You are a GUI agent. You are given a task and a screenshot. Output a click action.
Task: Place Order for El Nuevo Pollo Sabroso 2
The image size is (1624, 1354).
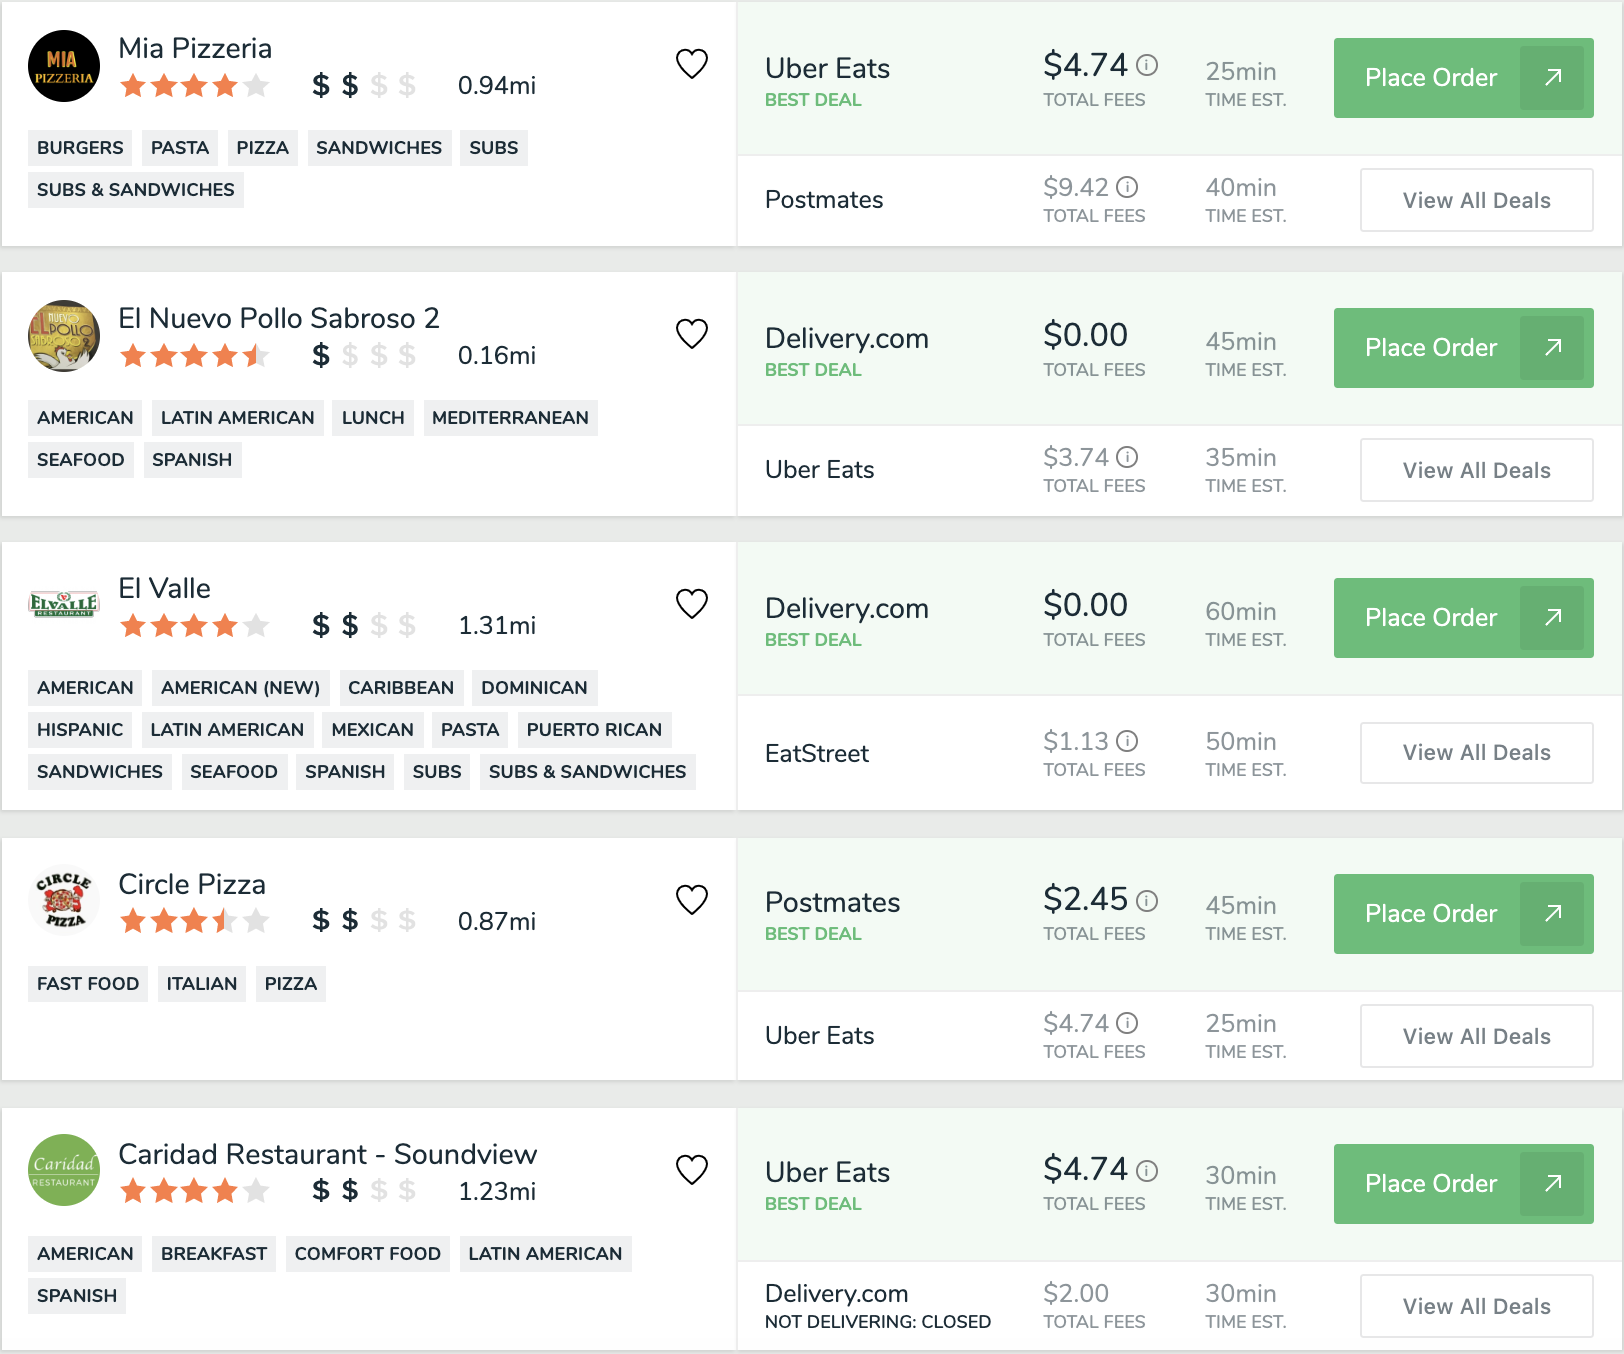(1463, 348)
